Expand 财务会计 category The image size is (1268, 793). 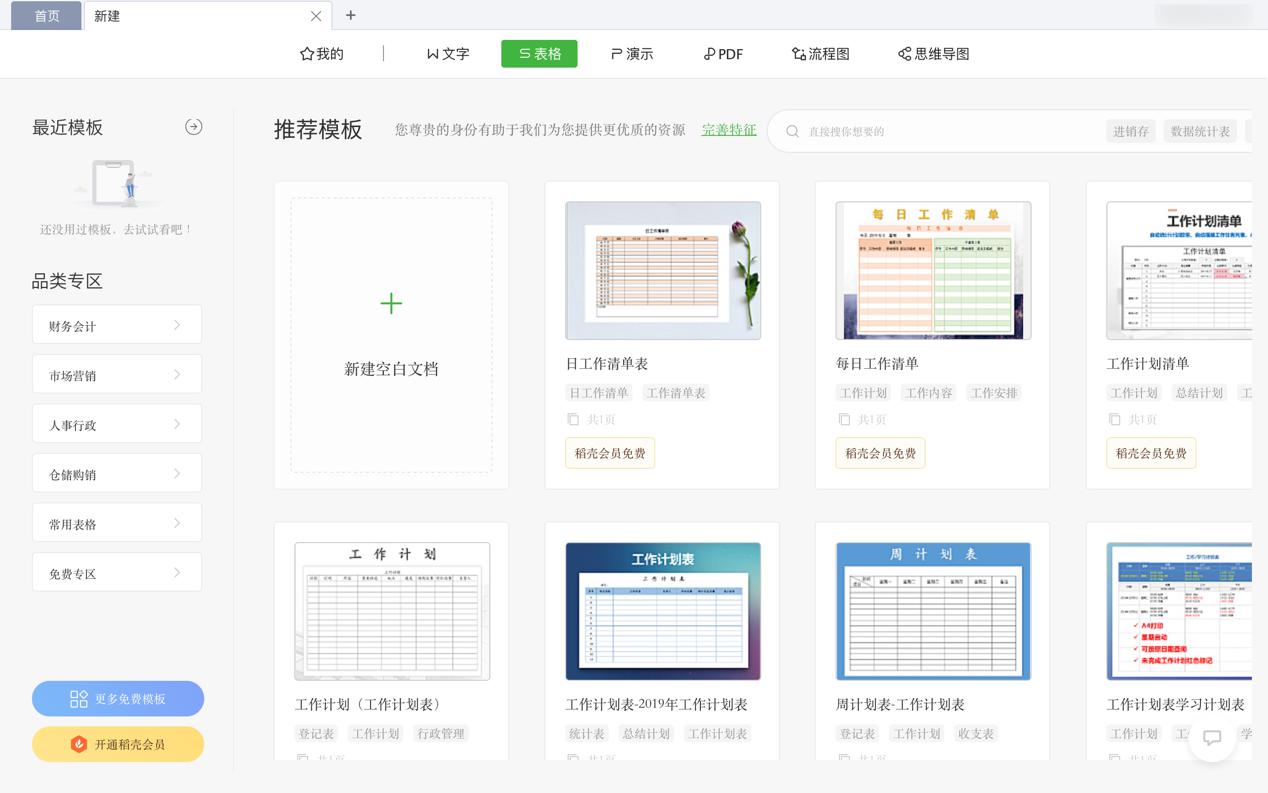[117, 325]
